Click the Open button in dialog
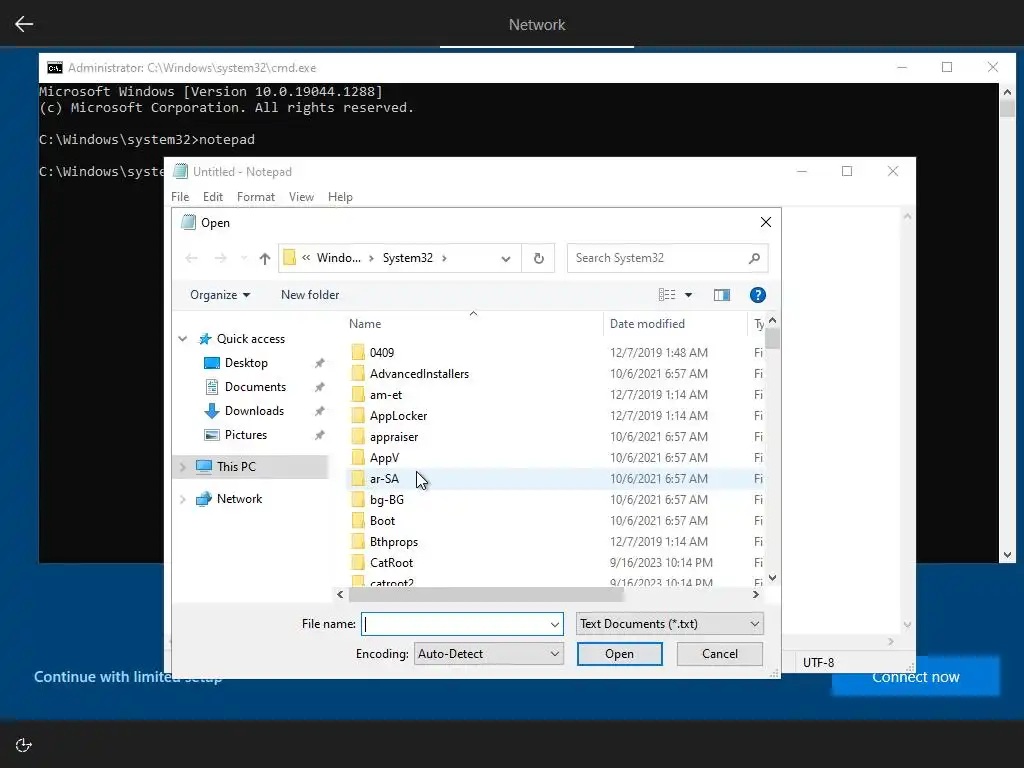1024x768 pixels. click(x=619, y=654)
